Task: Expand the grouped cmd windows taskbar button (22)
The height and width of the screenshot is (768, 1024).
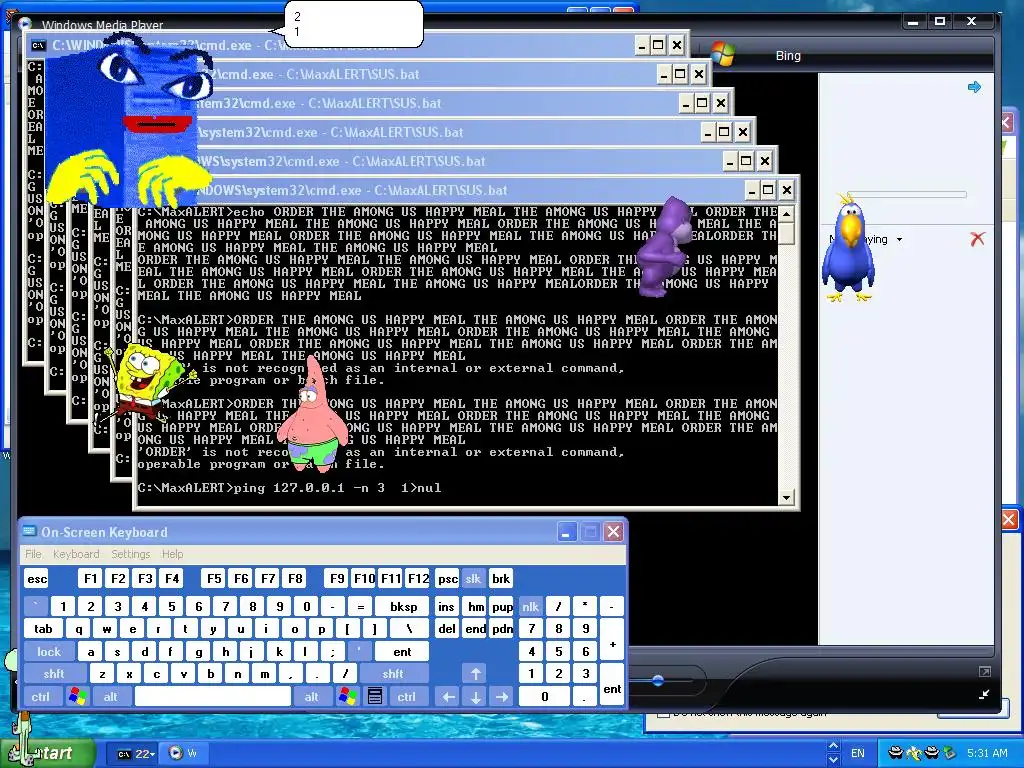Action: tap(133, 754)
